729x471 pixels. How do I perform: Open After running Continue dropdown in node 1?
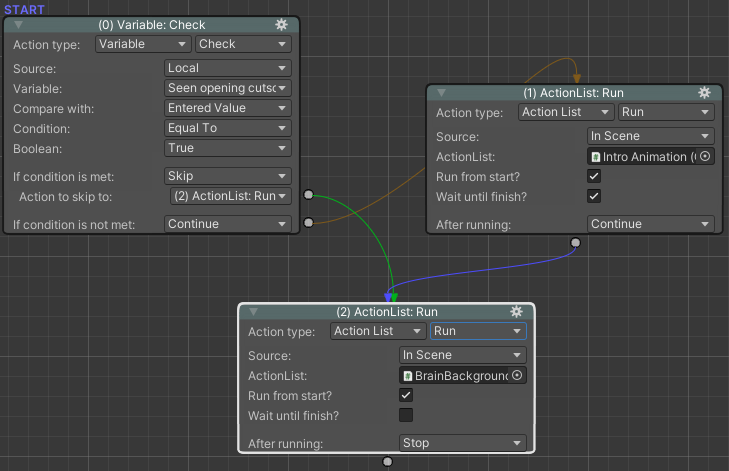coord(651,224)
